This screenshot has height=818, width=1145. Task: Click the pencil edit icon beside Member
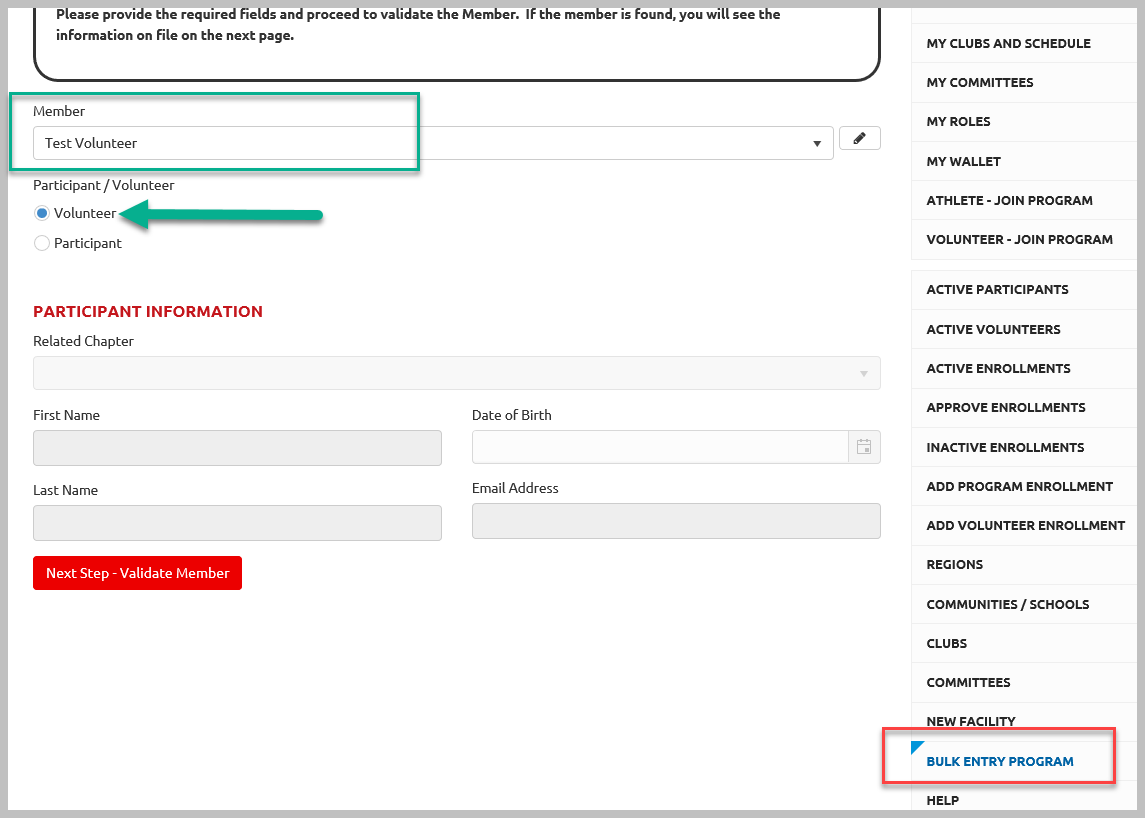click(859, 138)
